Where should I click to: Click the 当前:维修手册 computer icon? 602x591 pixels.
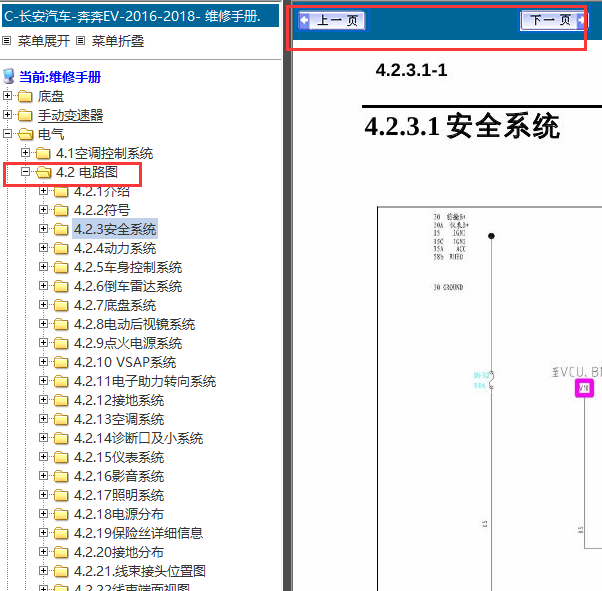(9, 76)
